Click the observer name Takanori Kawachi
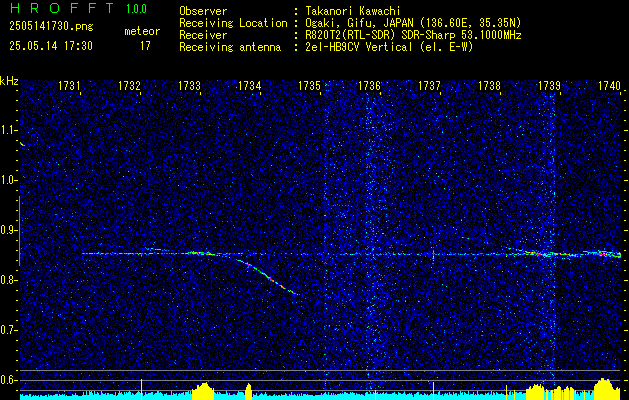The image size is (629, 400). coord(353,11)
